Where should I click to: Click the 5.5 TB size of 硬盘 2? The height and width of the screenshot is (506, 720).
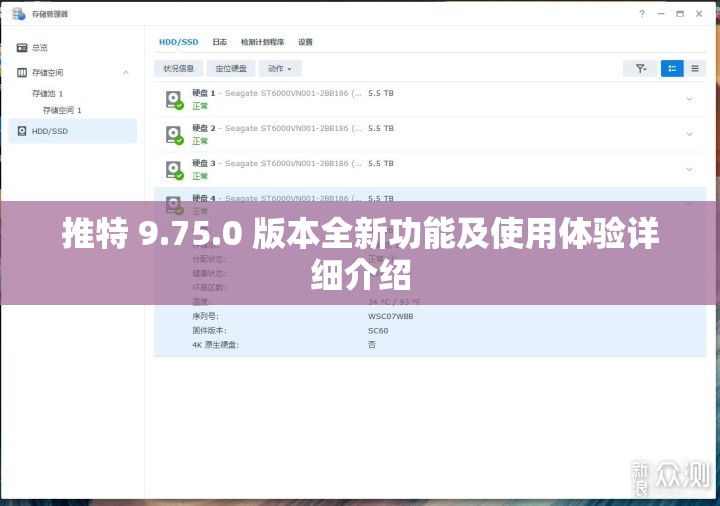381,128
